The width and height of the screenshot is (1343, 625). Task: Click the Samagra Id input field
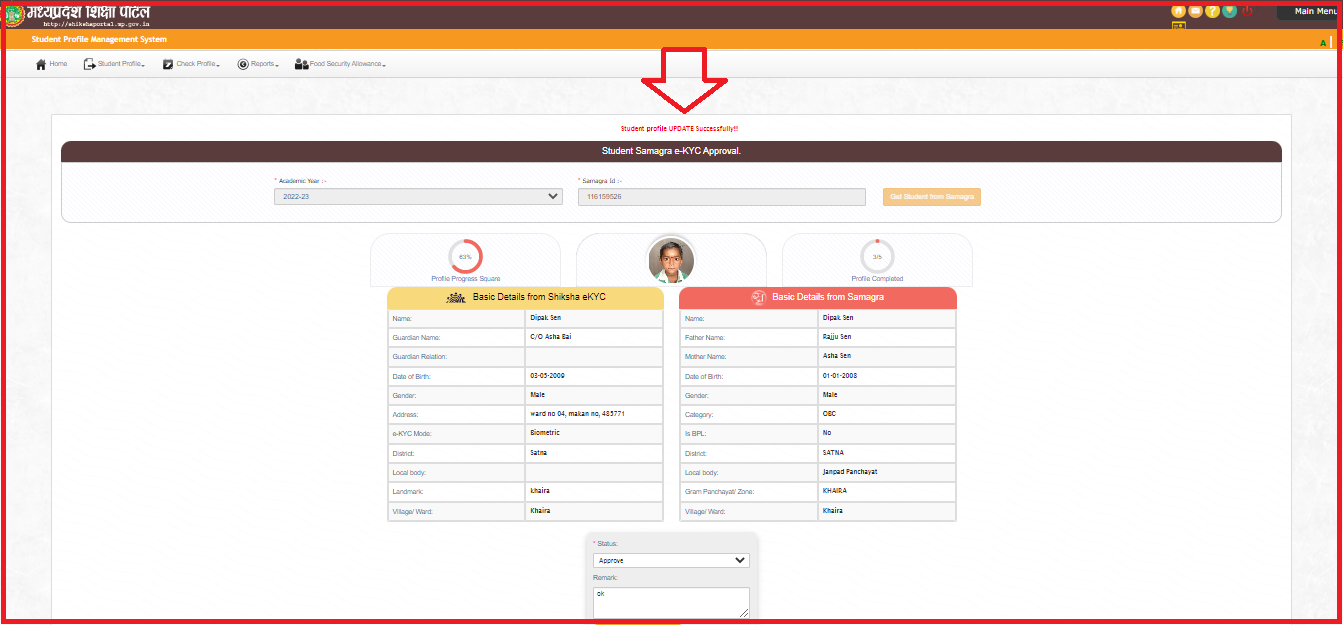pyautogui.click(x=721, y=197)
